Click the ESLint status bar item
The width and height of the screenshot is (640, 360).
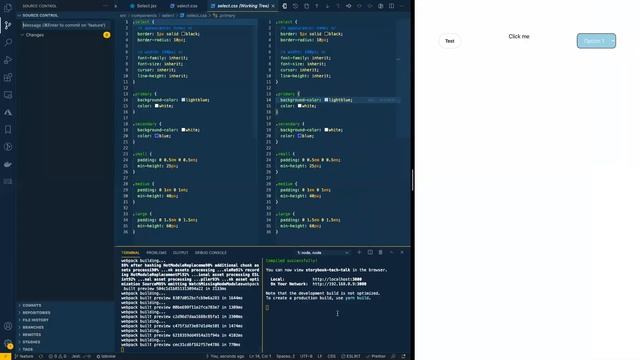(351, 356)
